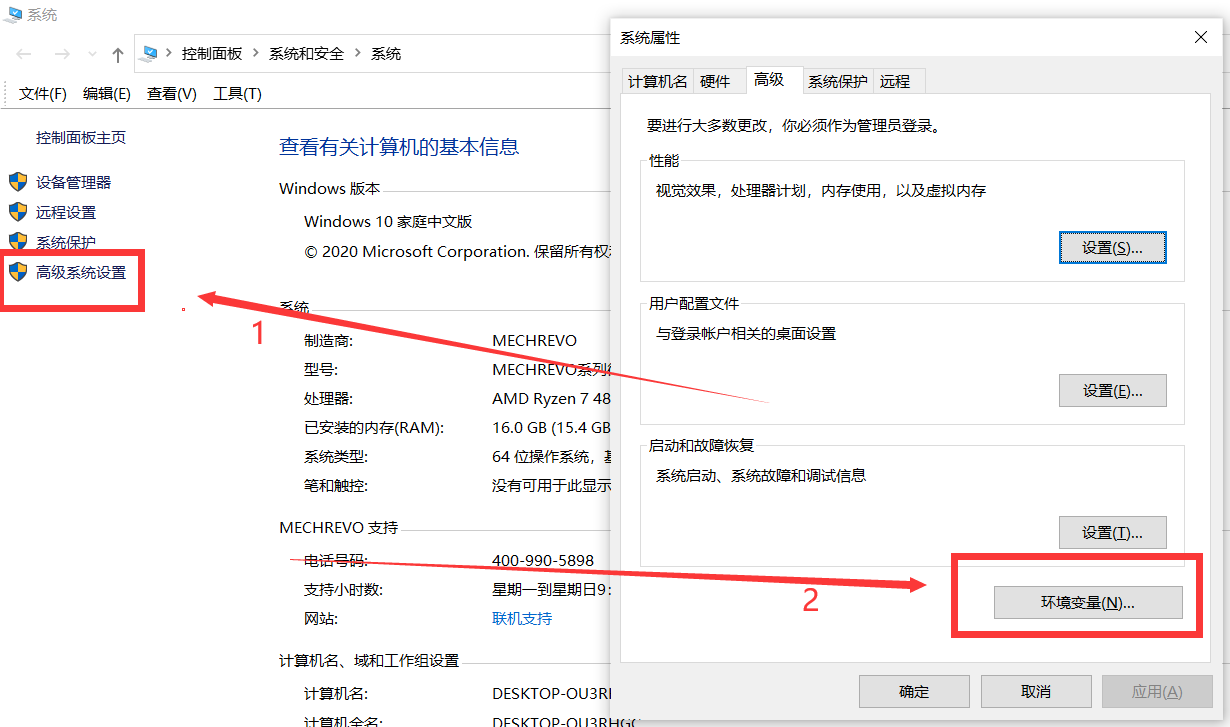Open 环境变量(N) dialog button
This screenshot has height=727, width=1230.
click(x=1088, y=602)
